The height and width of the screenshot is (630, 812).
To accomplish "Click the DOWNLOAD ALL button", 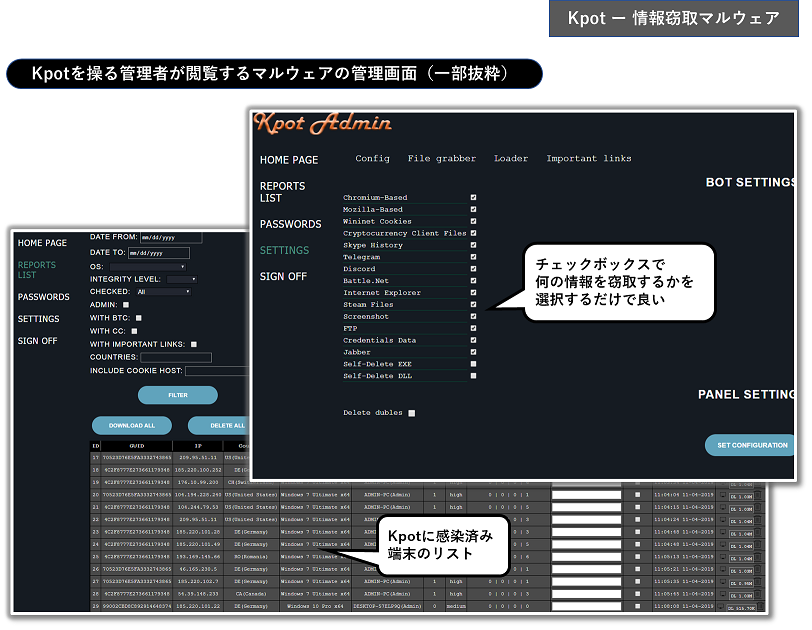I will pyautogui.click(x=132, y=426).
